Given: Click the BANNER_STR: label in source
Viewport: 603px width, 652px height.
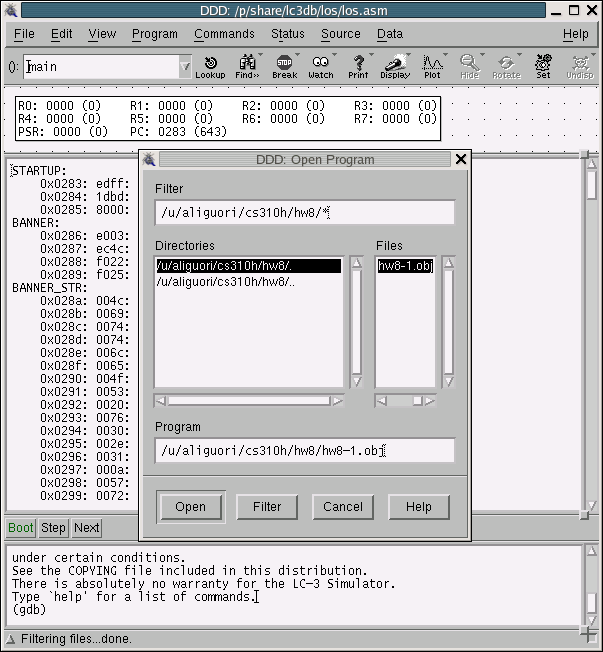Looking at the screenshot, I should 49,288.
